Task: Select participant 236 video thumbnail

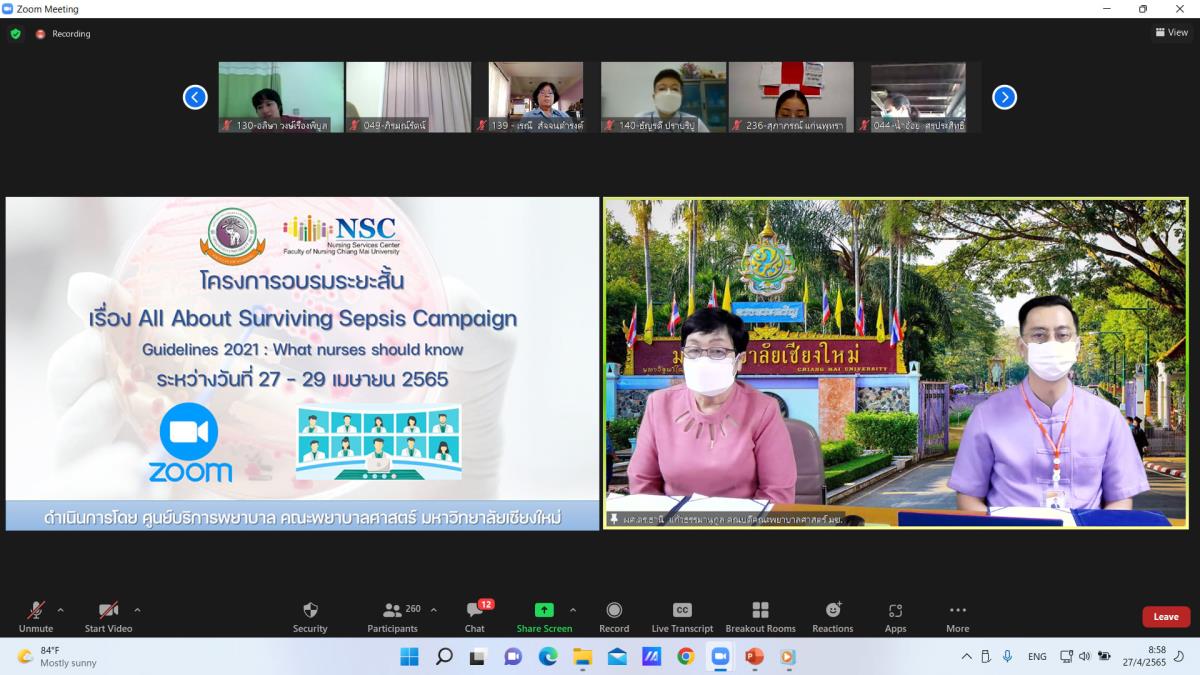Action: pyautogui.click(x=791, y=97)
